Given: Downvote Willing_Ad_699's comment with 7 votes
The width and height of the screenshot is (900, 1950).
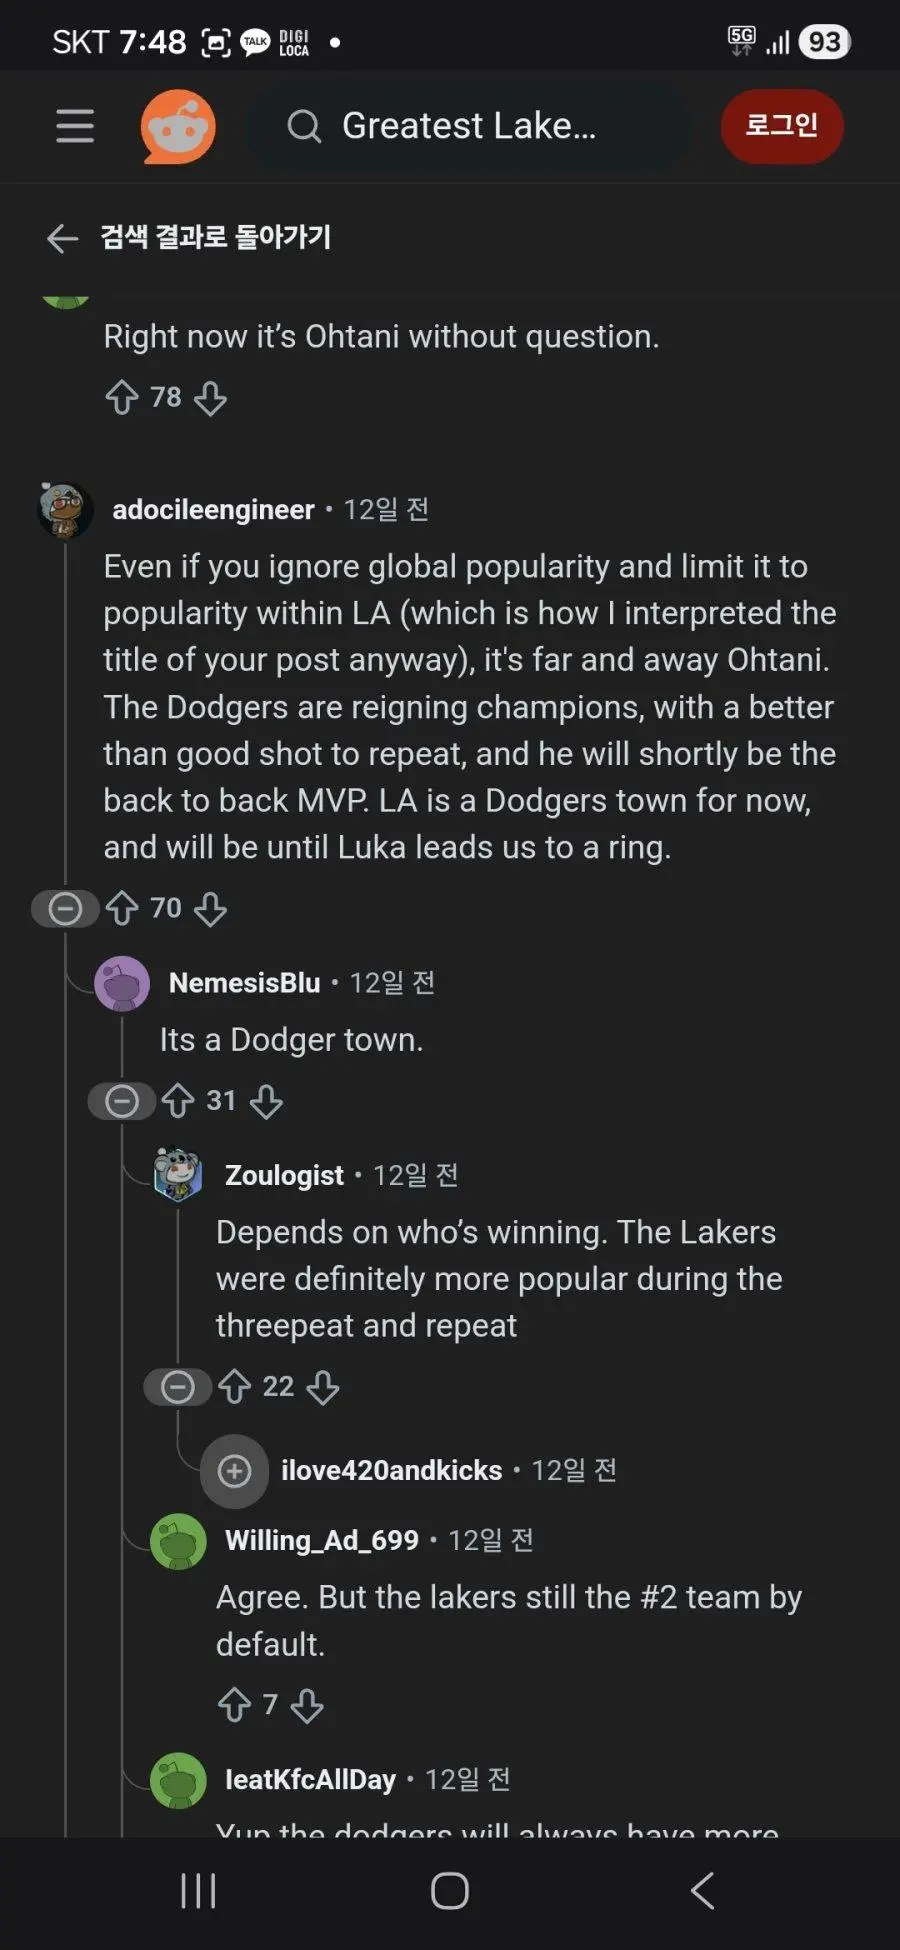Looking at the screenshot, I should 307,1705.
